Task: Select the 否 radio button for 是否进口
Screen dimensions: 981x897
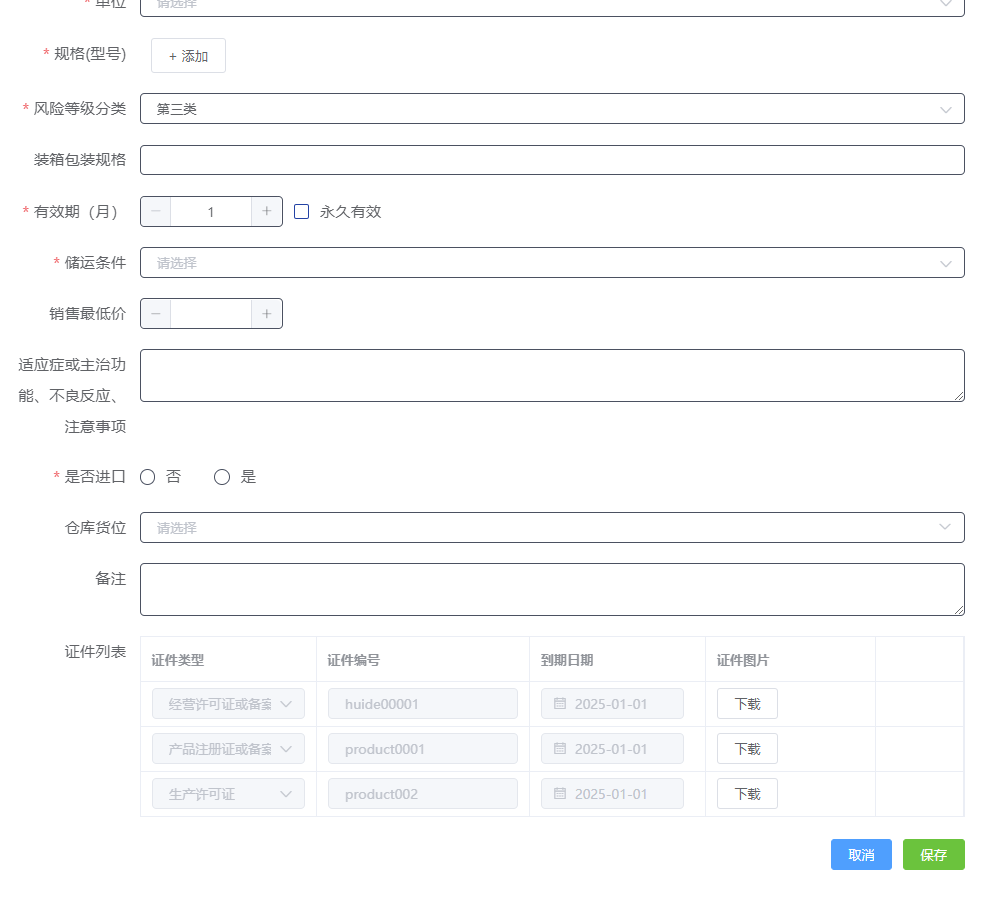Action: pyautogui.click(x=147, y=476)
